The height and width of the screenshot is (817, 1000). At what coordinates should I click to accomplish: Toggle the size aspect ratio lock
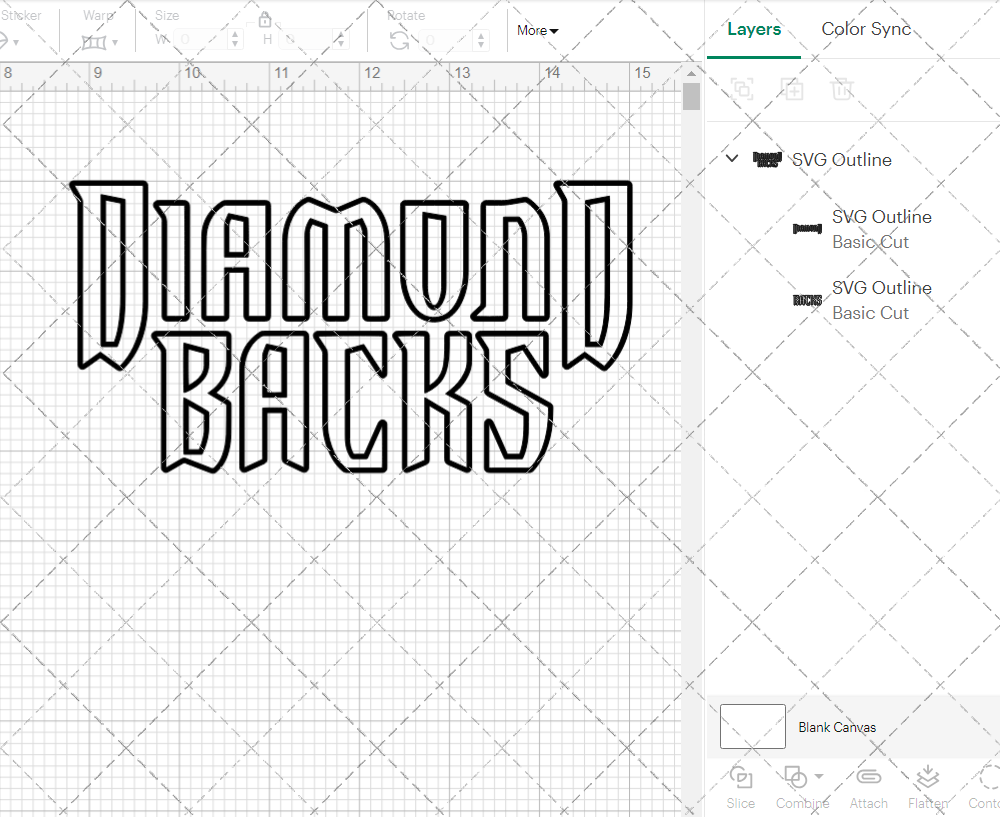265,19
